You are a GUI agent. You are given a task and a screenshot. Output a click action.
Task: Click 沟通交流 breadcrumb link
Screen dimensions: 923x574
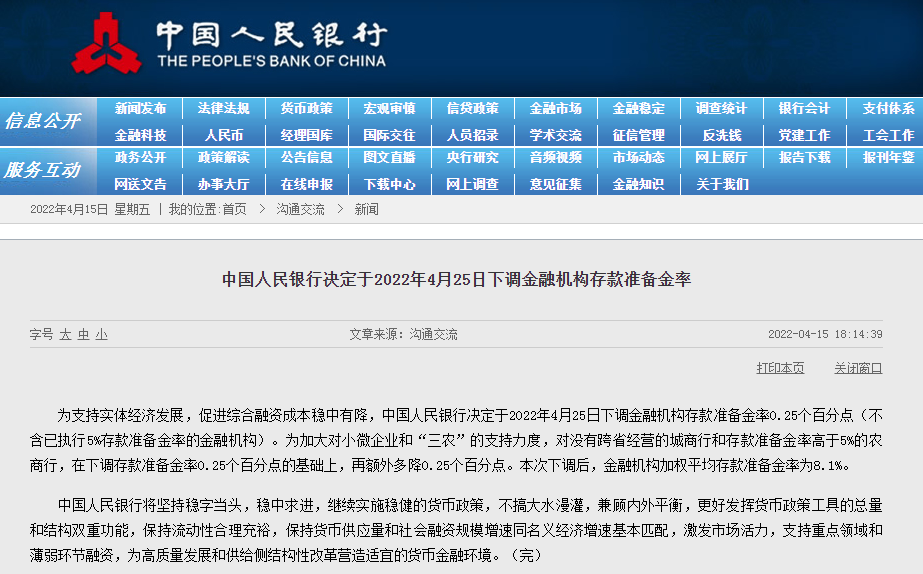point(300,209)
